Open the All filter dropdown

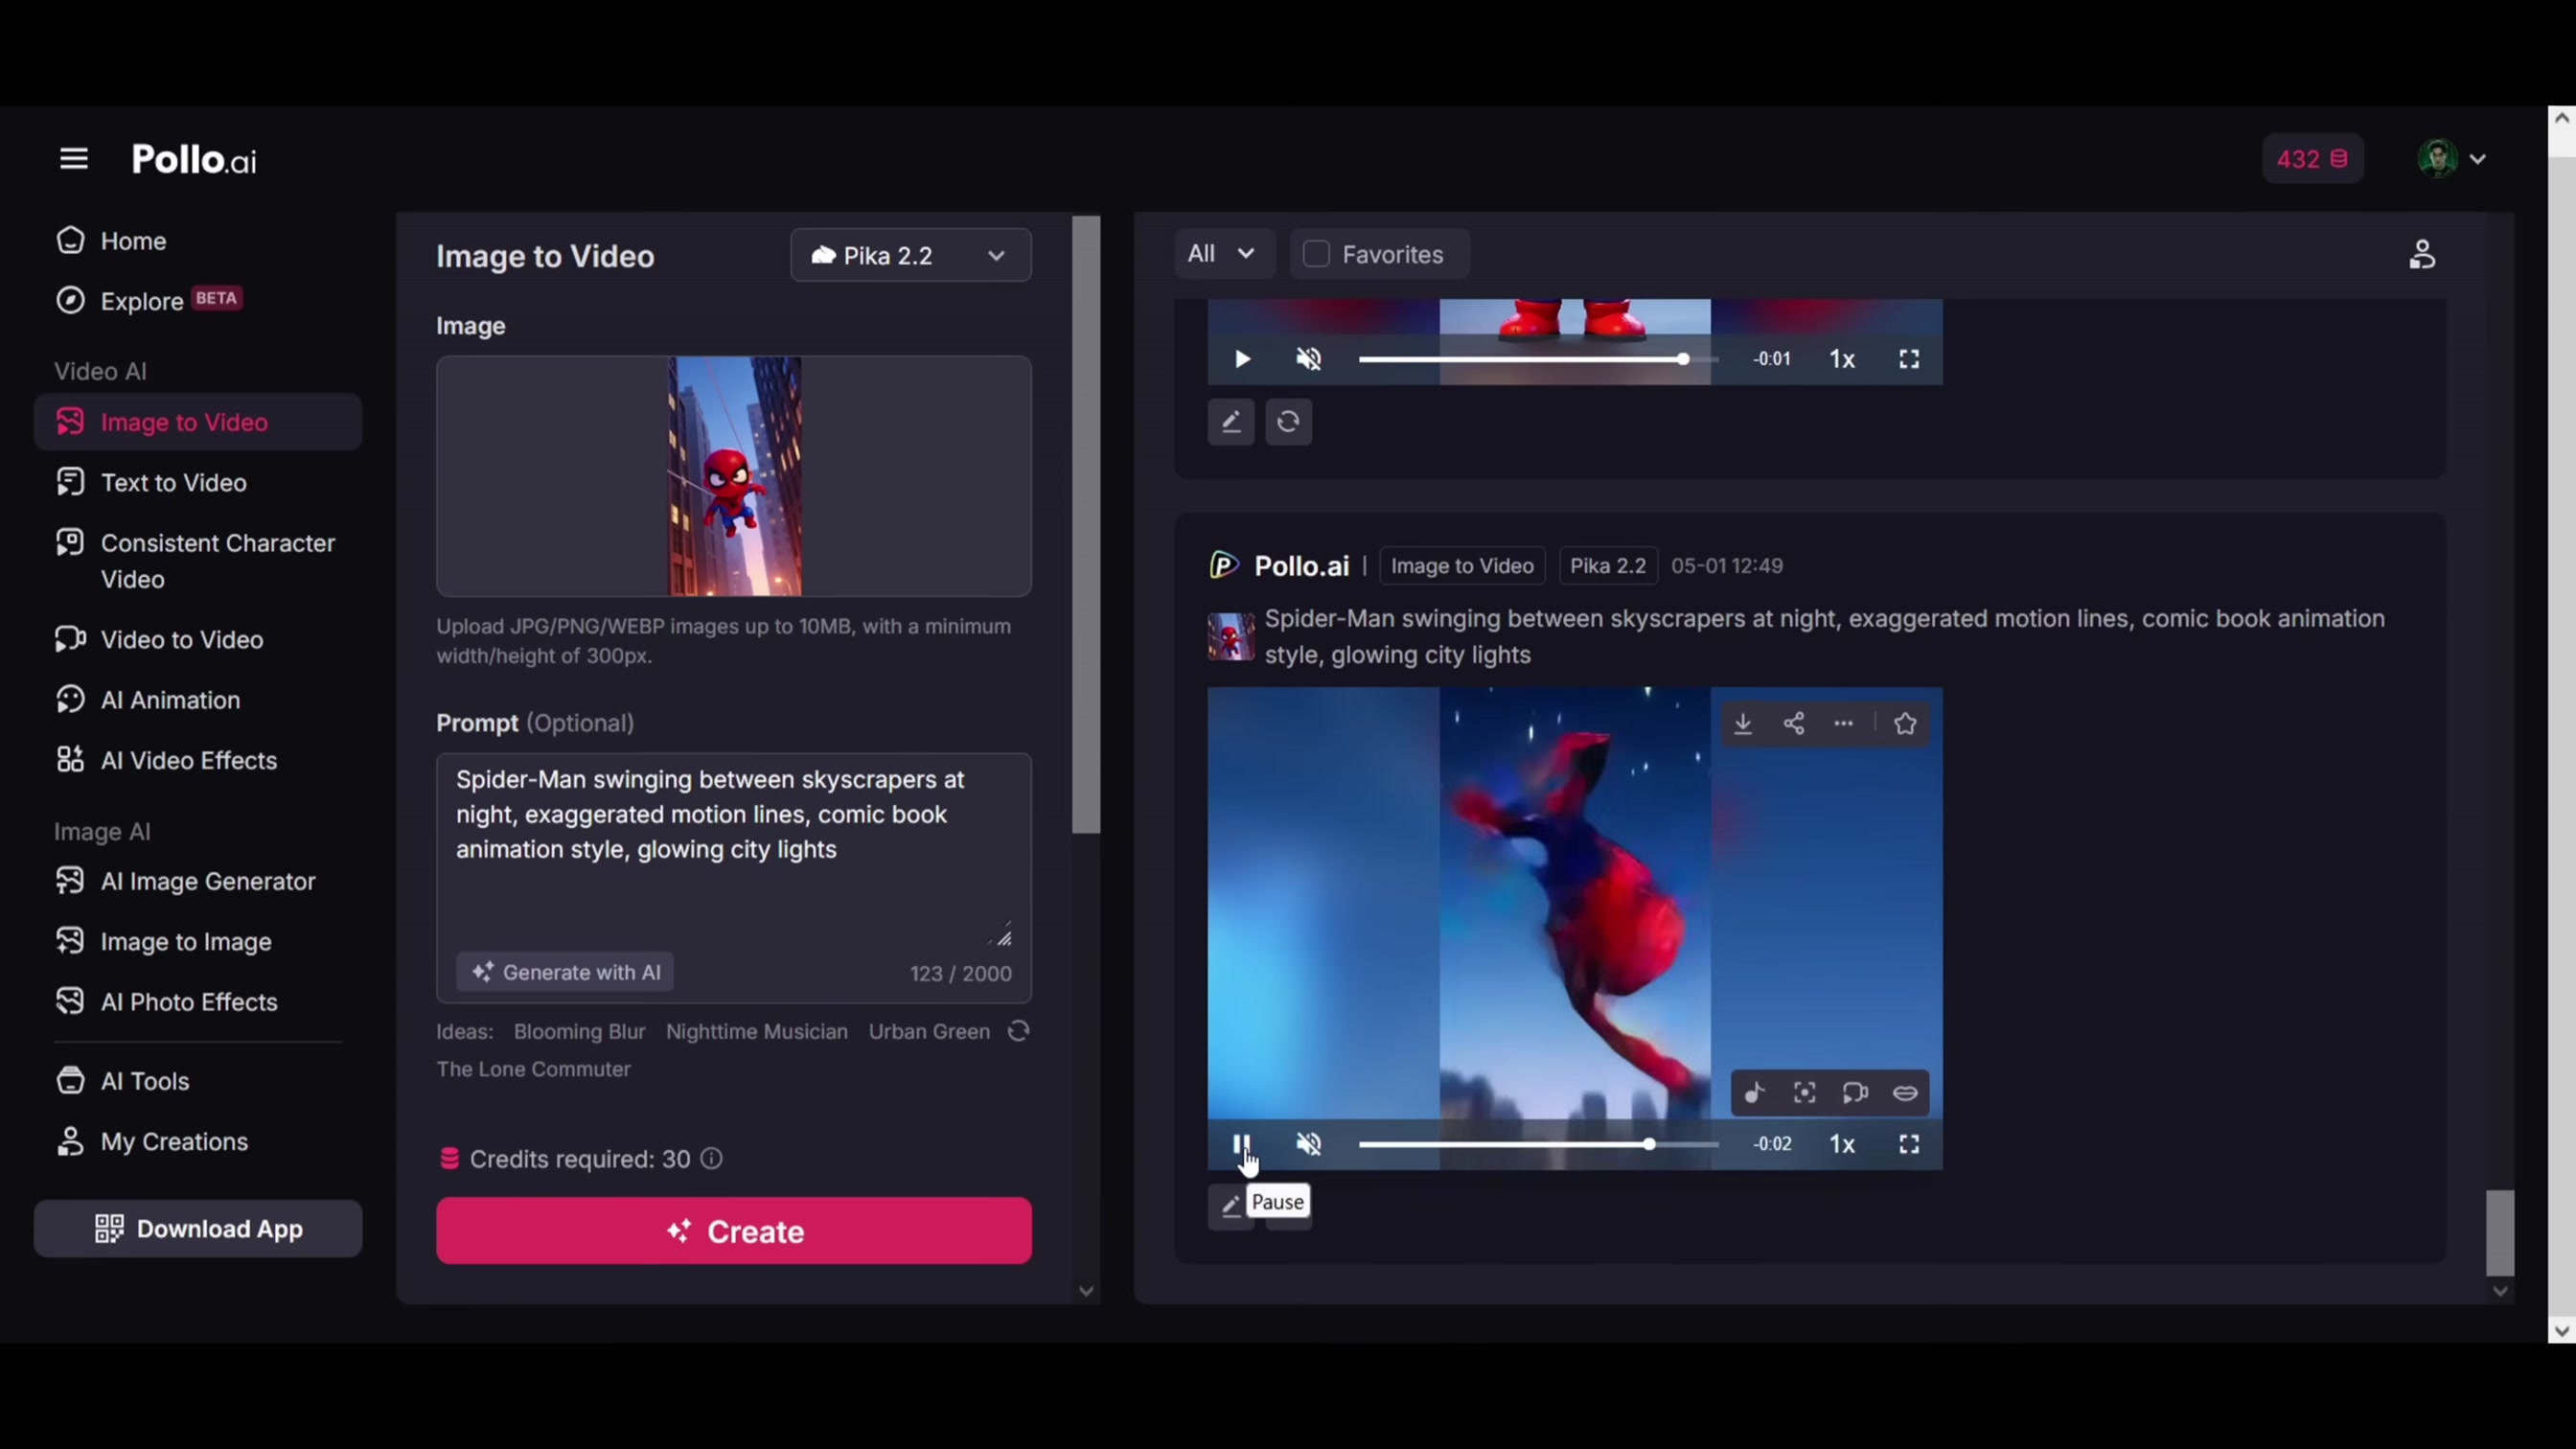coord(1222,254)
